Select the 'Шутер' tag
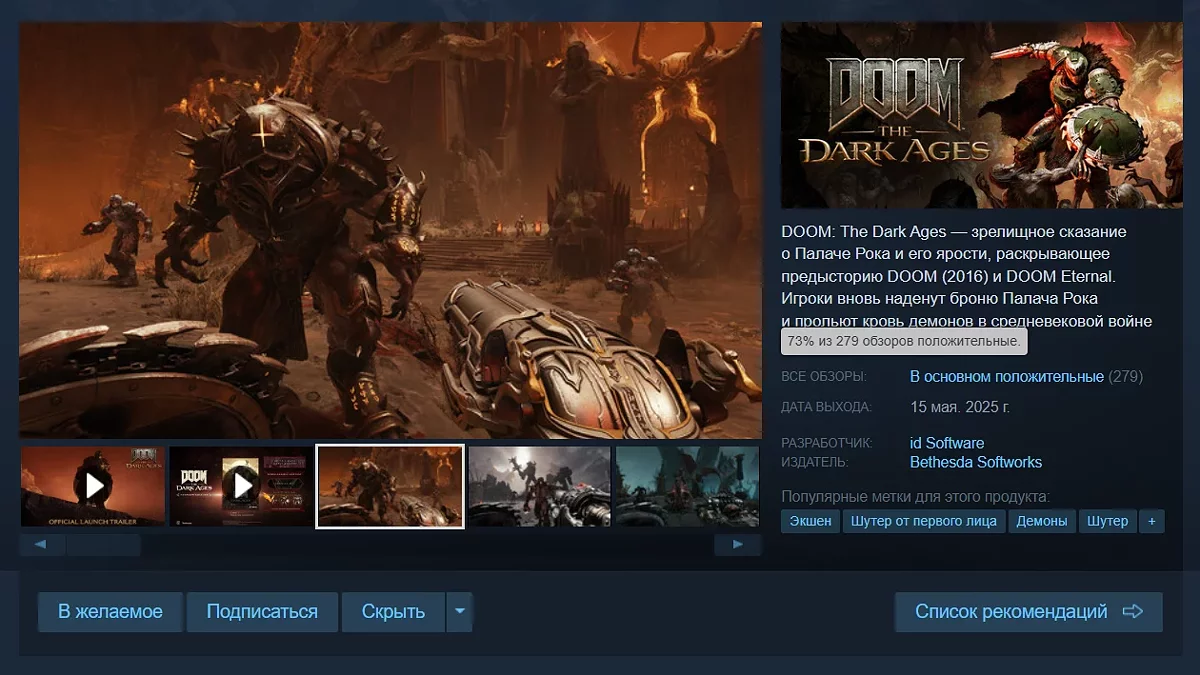Screen dimensions: 1200x675 (1107, 521)
